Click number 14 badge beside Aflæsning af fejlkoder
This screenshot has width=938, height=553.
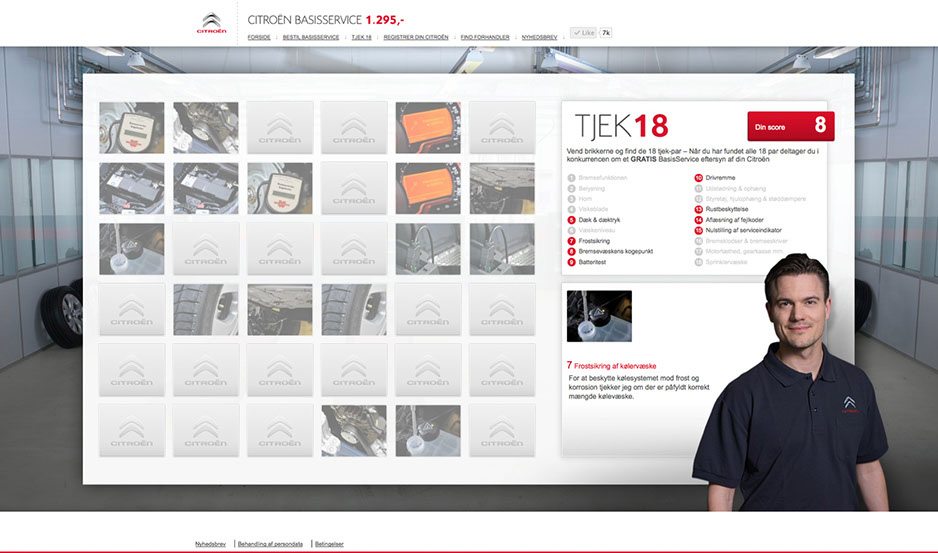tap(698, 220)
